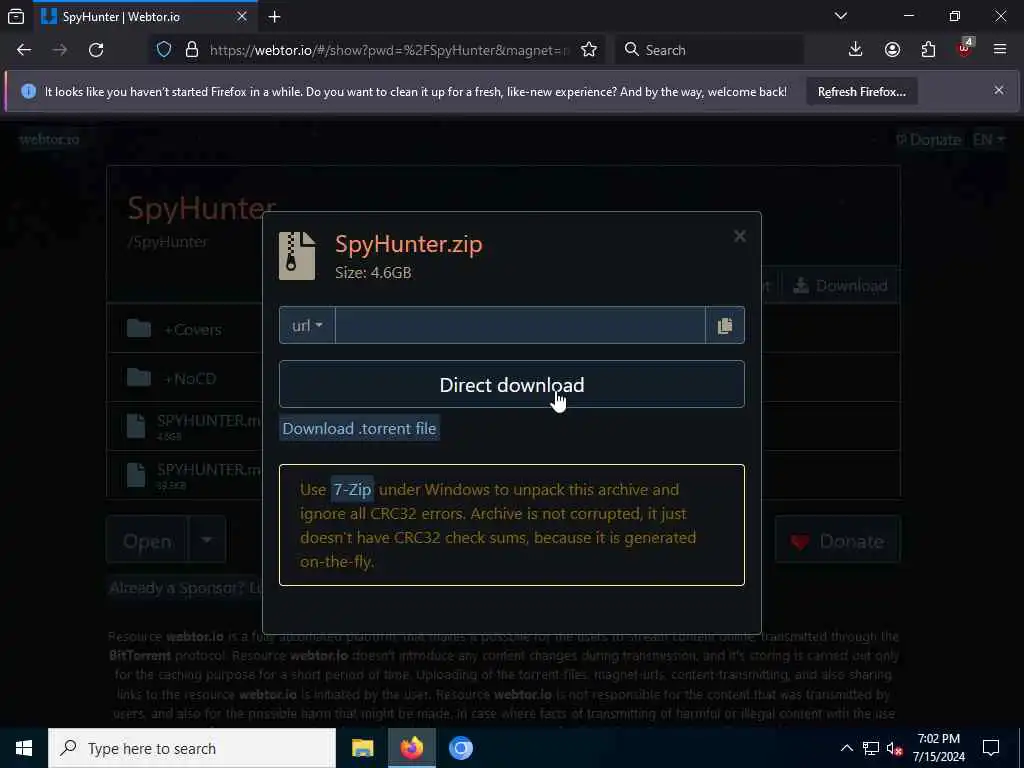Open the Firefox downloads panel
Viewport: 1024px width, 768px height.
(856, 50)
